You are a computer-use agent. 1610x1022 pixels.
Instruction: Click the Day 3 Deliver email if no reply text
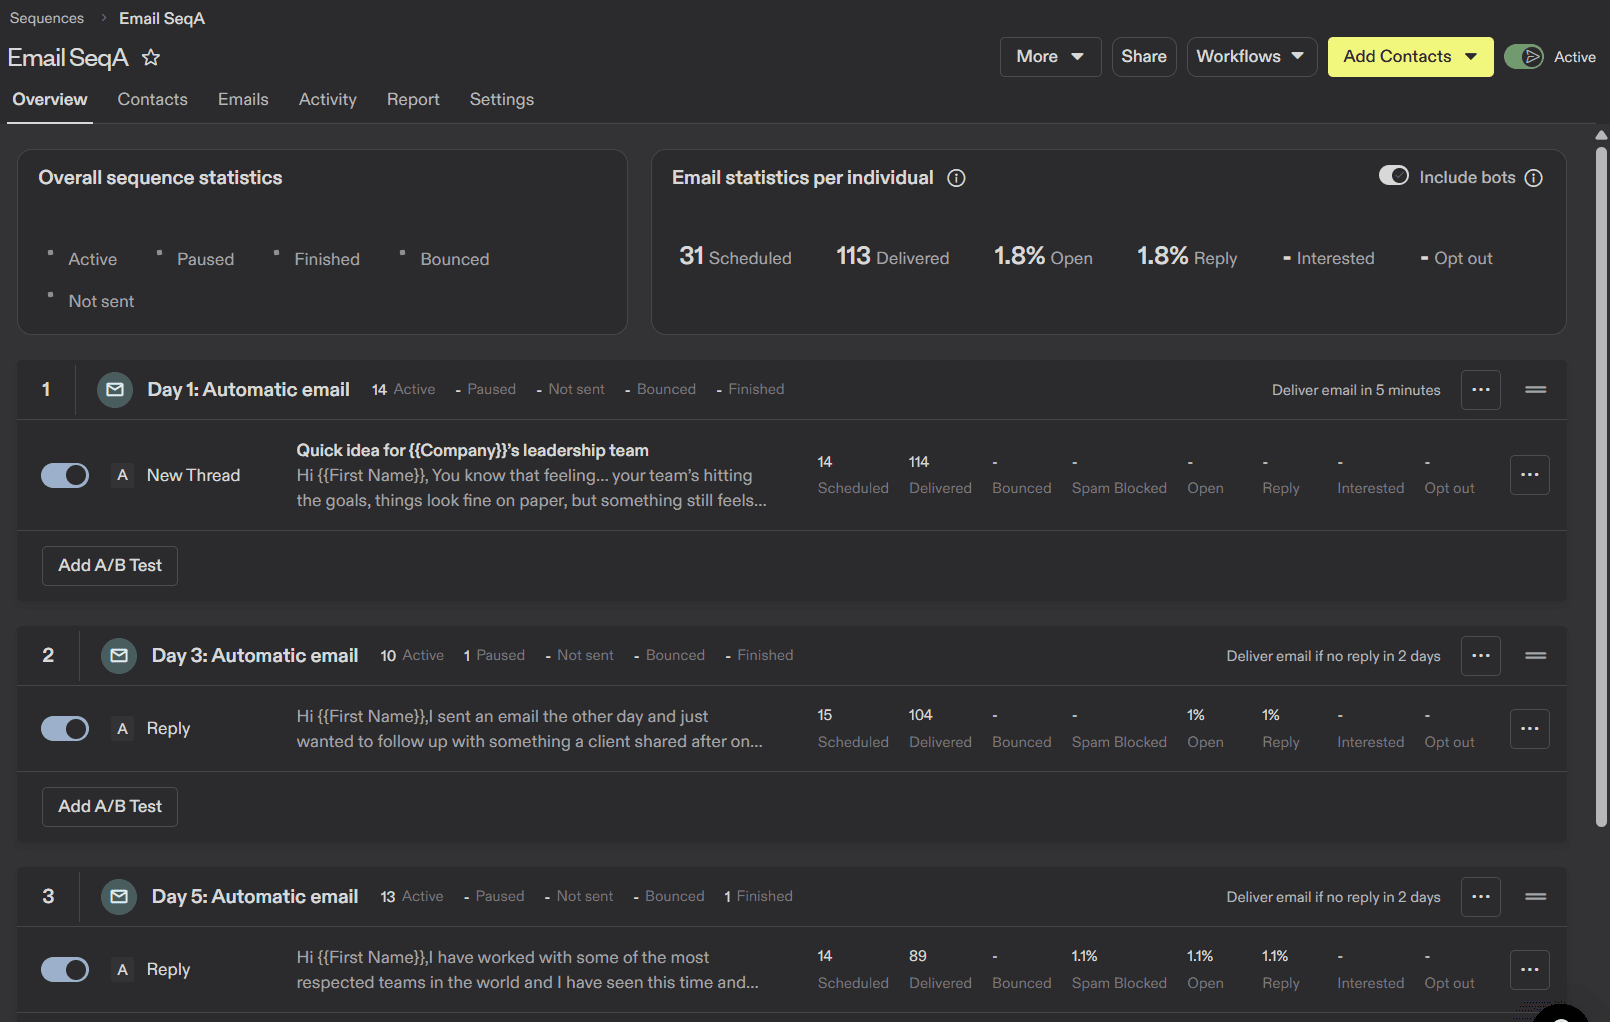click(x=1333, y=656)
